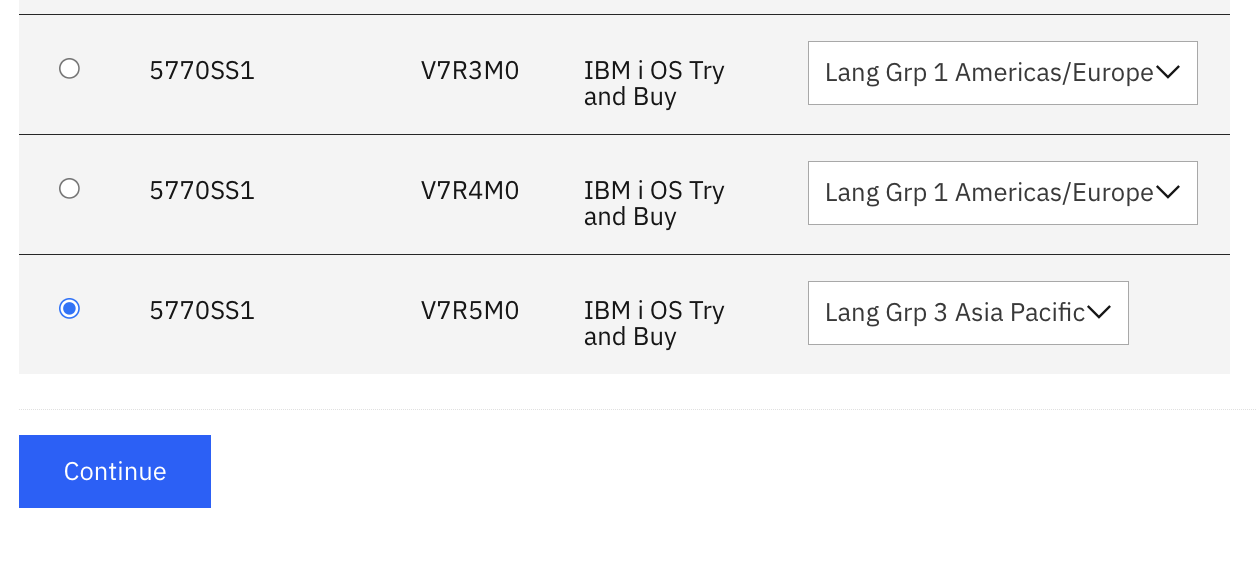Click the empty radio circle beside V7R4M0
Viewport: 1256px width, 580px height.
click(69, 188)
